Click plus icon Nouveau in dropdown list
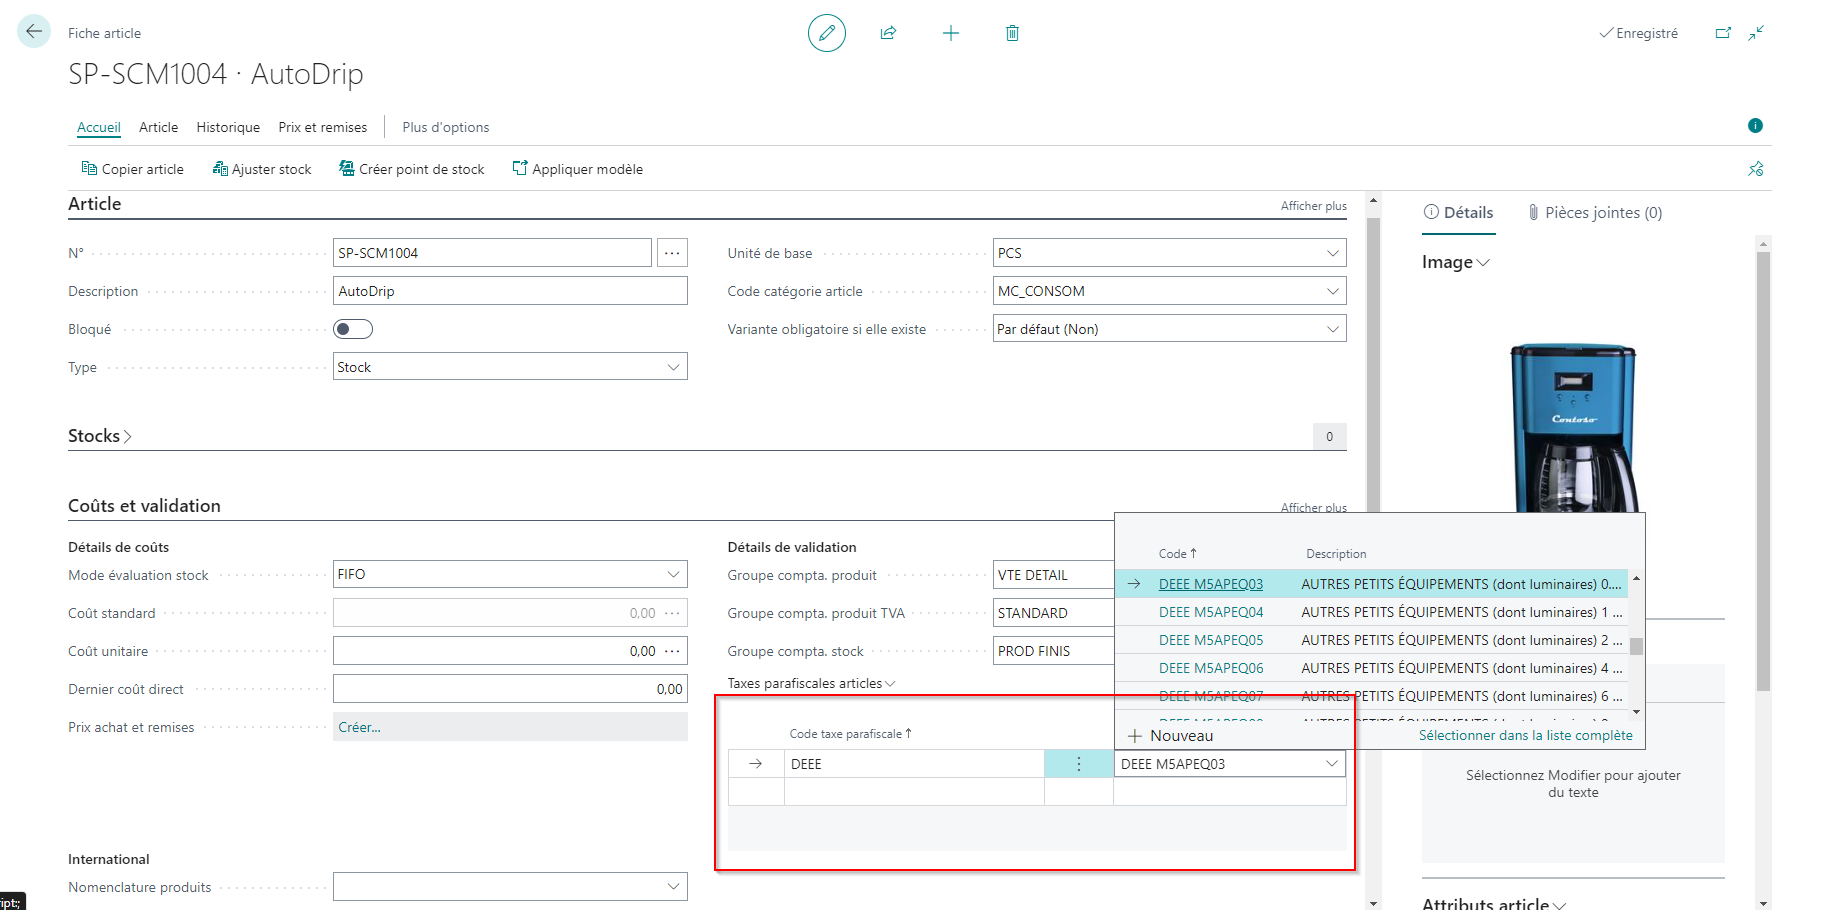 [x=1135, y=736]
